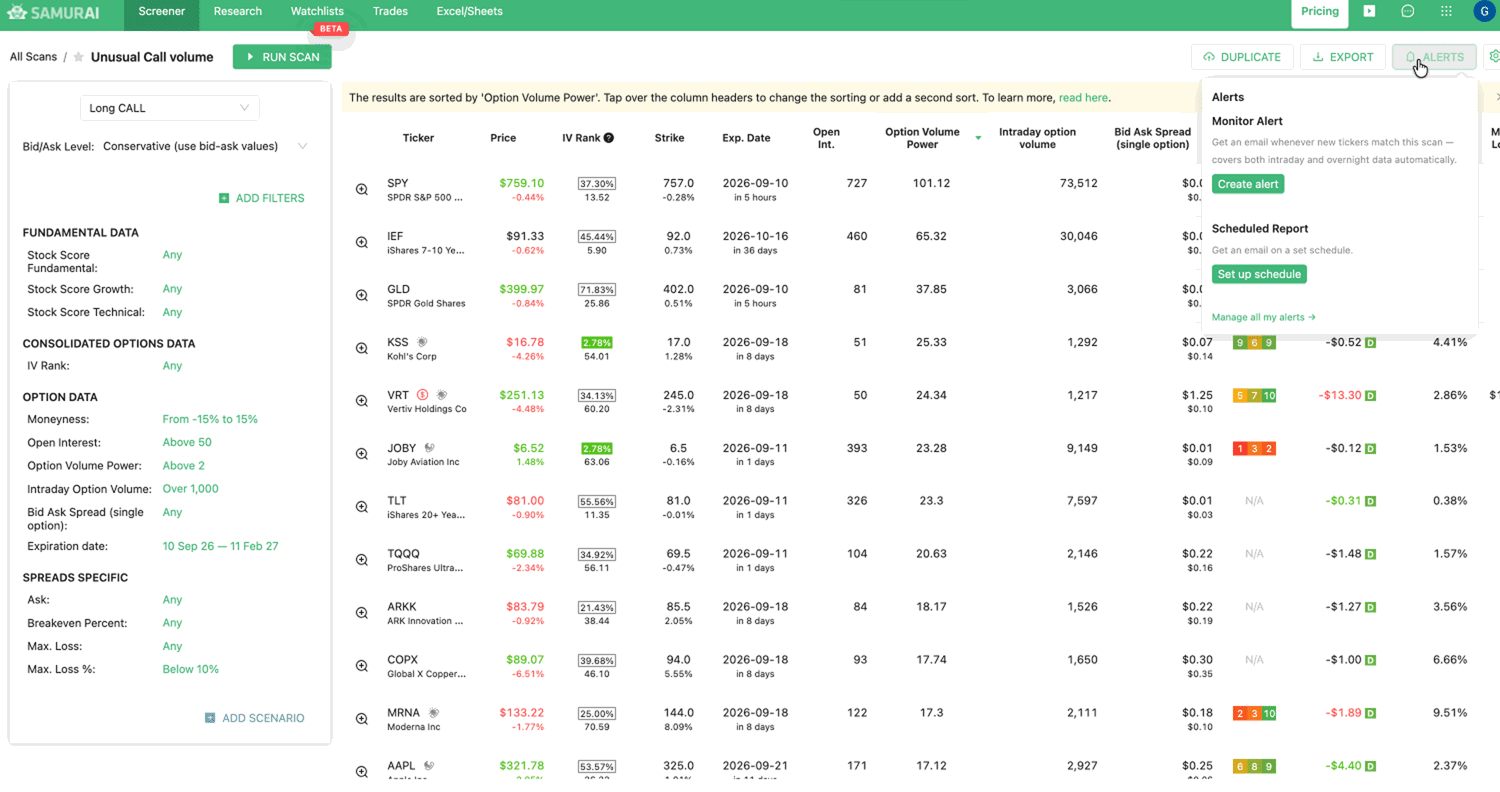Expand the Bid/Ask Level Conservative dropdown
Screen dimensions: 1500x792
pyautogui.click(x=205, y=146)
